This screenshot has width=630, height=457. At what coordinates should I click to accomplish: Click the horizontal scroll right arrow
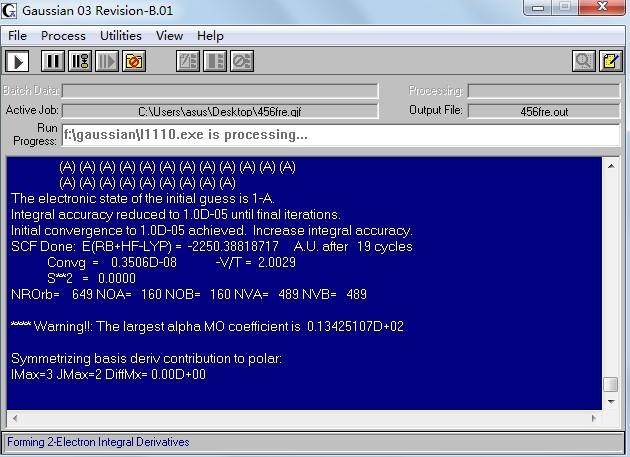pyautogui.click(x=594, y=418)
